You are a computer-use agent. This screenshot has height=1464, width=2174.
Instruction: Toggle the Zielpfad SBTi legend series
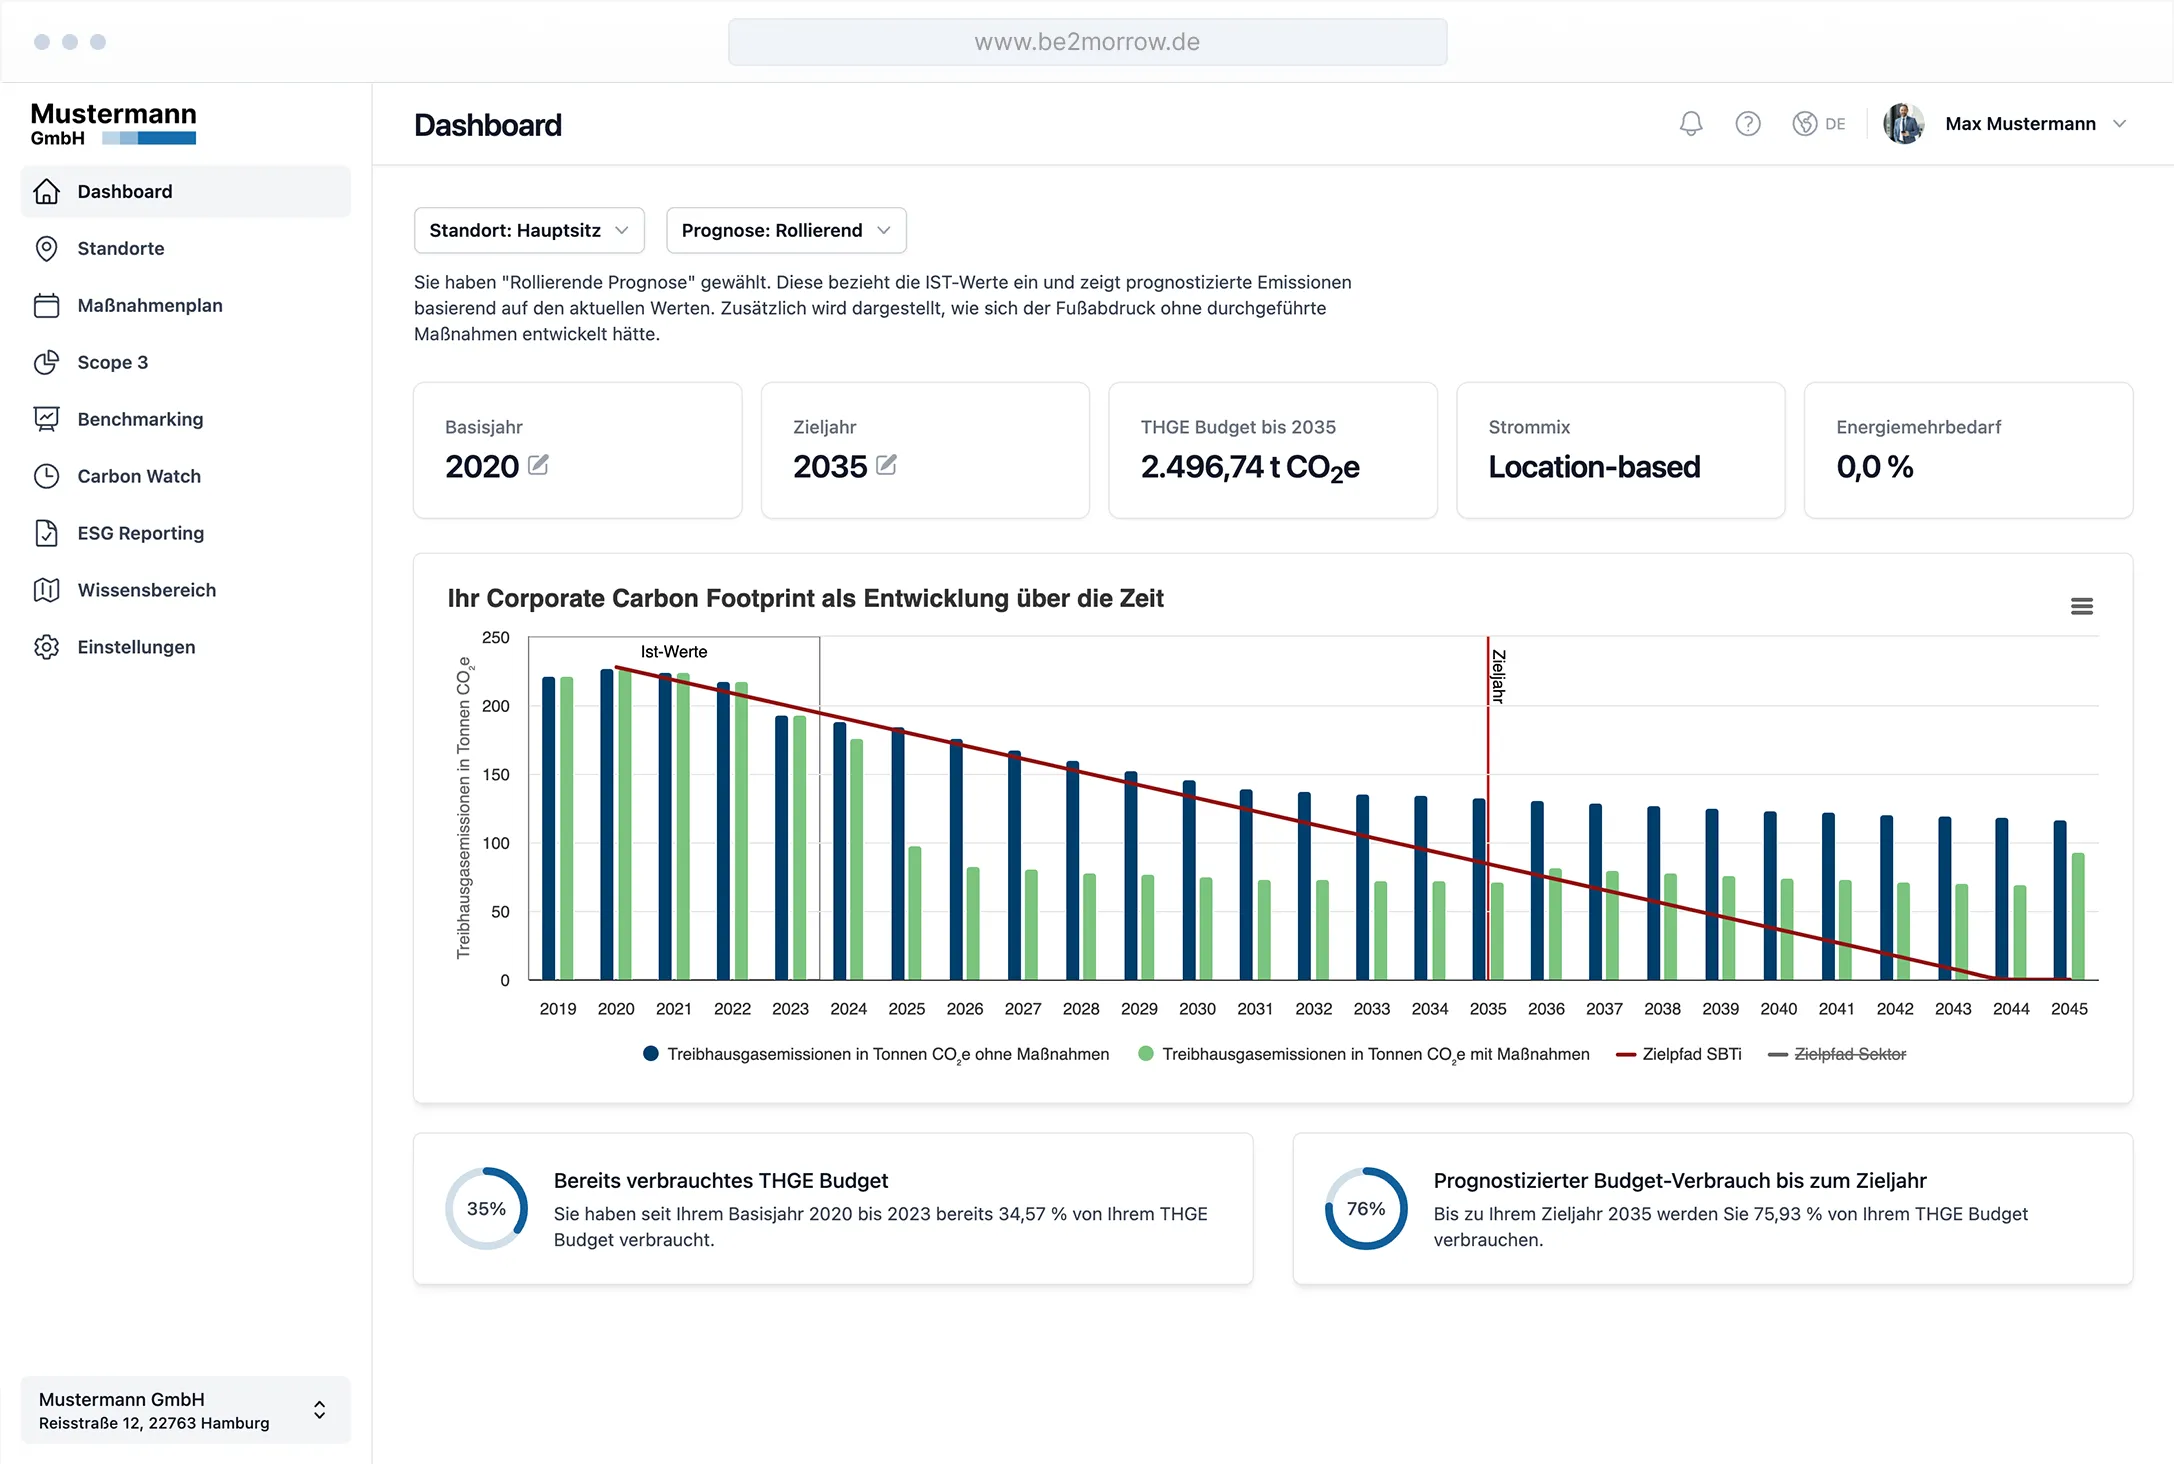pyautogui.click(x=1690, y=1054)
